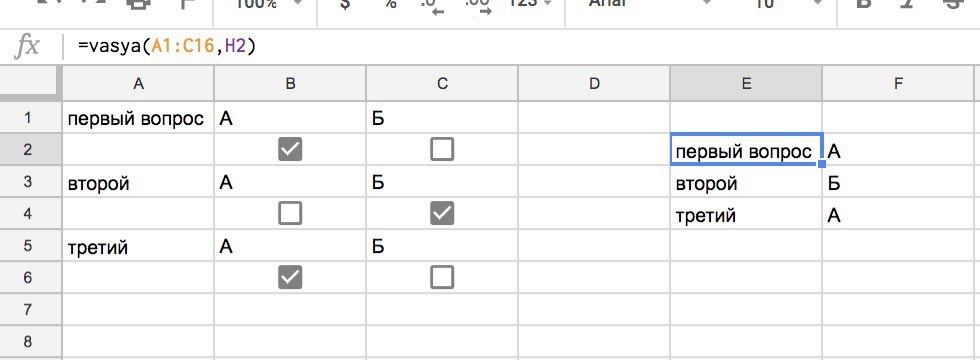980x360 pixels.
Task: Select row 7 header
Action: (x=27, y=309)
